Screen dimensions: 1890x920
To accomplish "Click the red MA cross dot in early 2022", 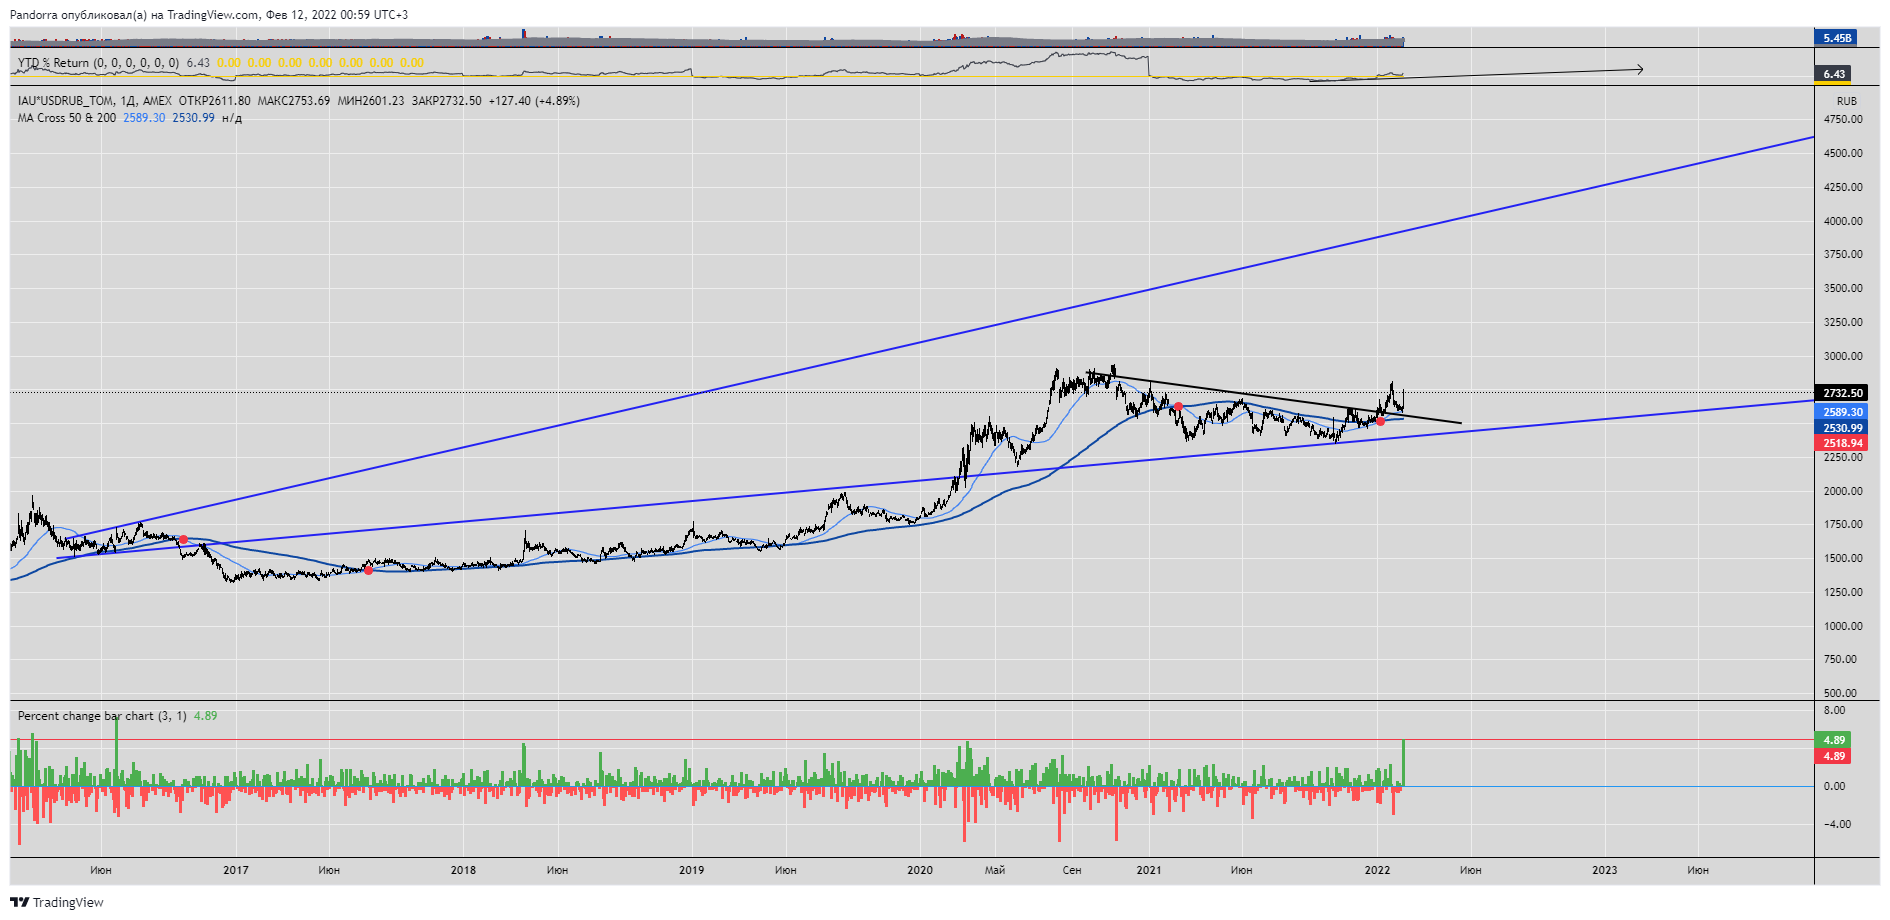I will [1381, 421].
